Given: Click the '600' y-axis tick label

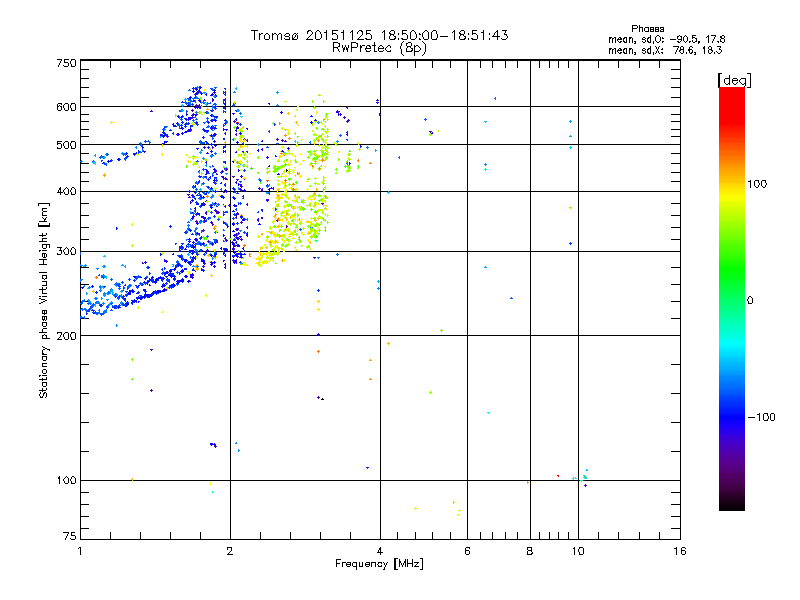Looking at the screenshot, I should 67,107.
